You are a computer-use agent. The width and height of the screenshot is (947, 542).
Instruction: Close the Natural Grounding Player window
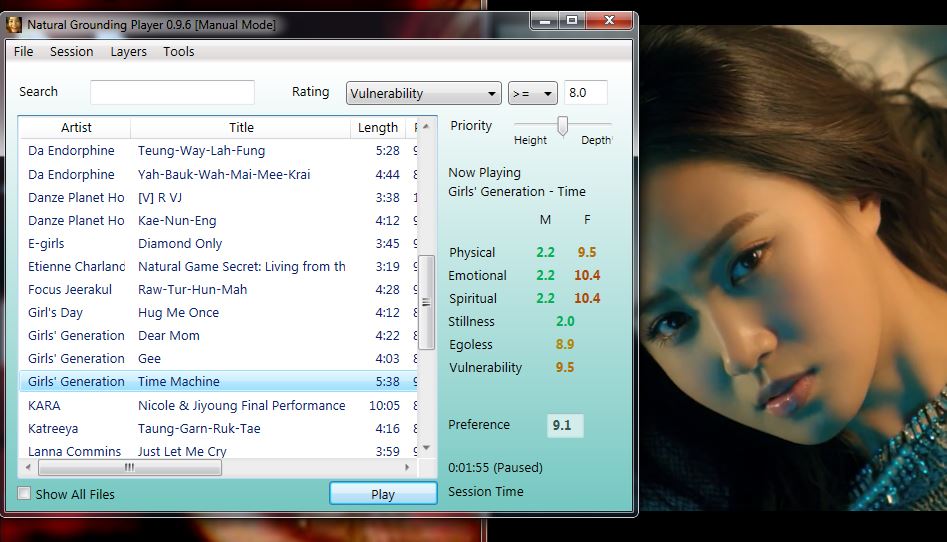(x=609, y=21)
